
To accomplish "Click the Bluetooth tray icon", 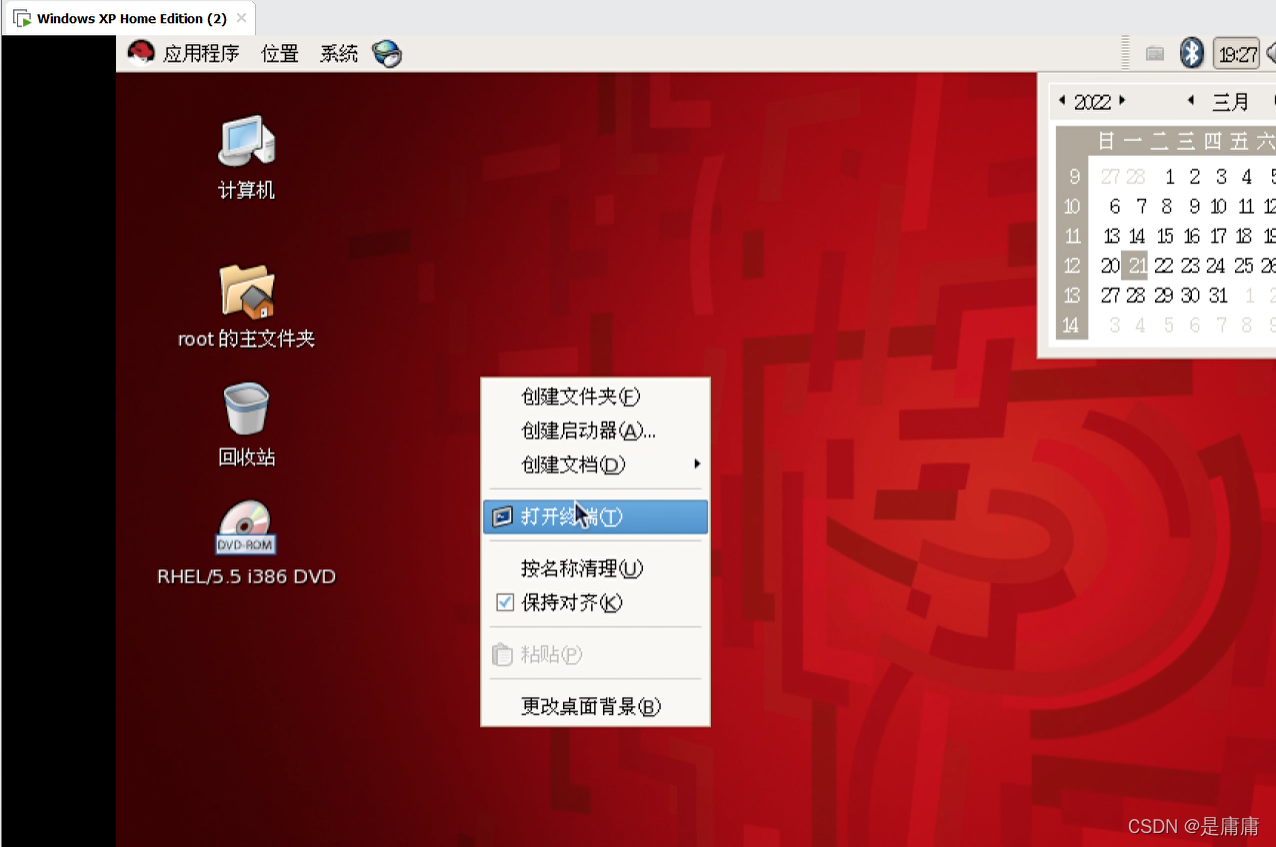I will (1191, 53).
